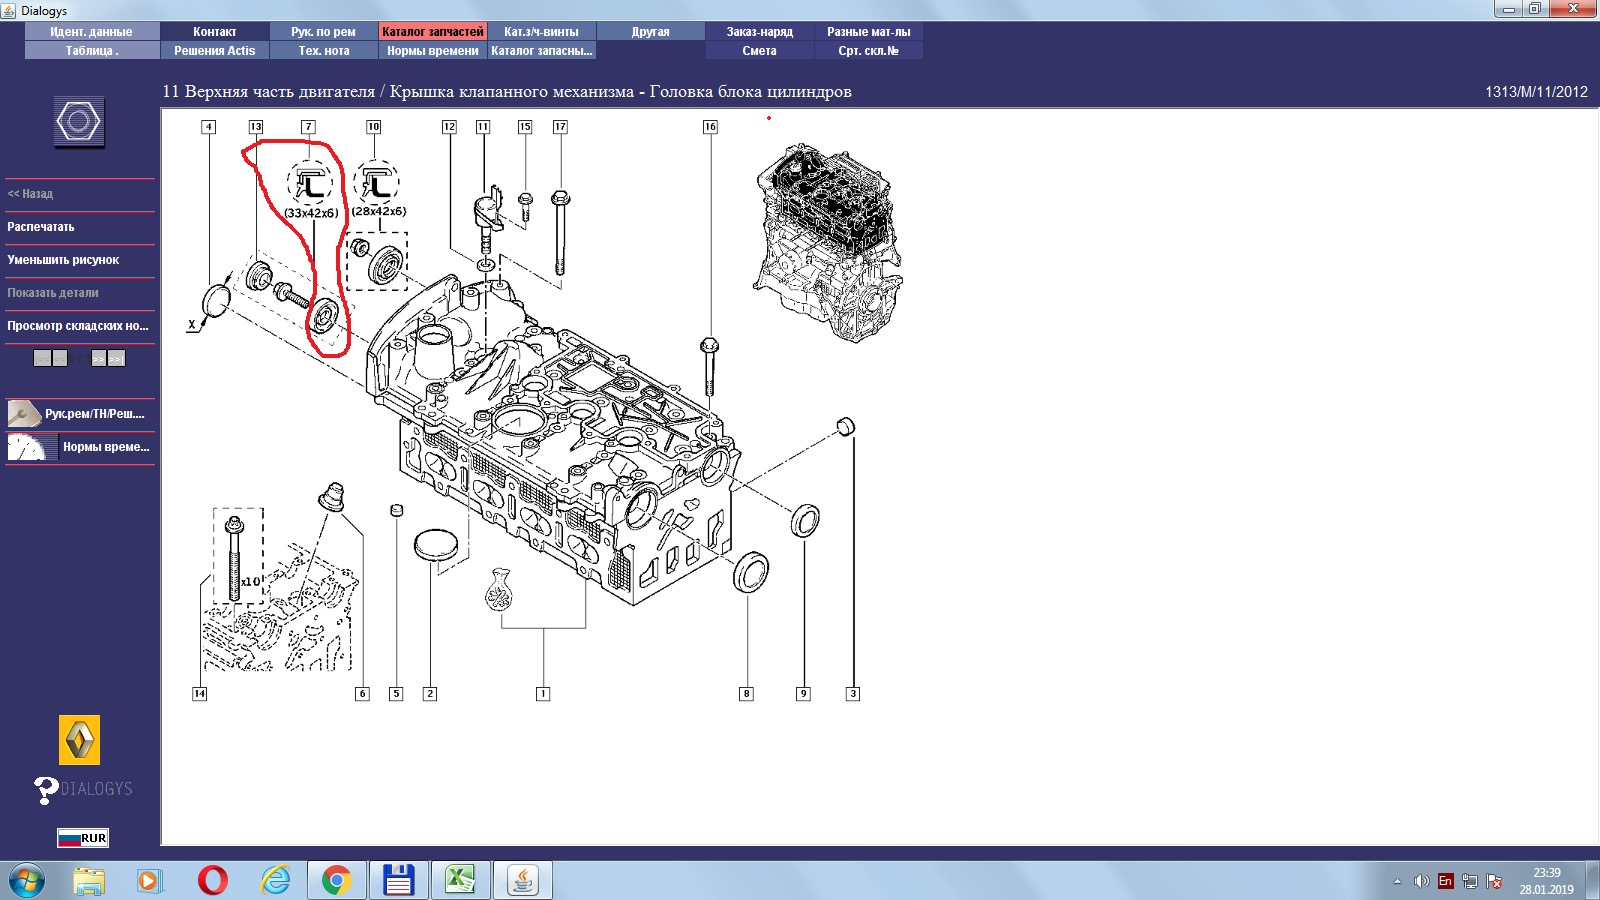Open repair manual wrench icon button
1600x900 pixels.
[24, 413]
